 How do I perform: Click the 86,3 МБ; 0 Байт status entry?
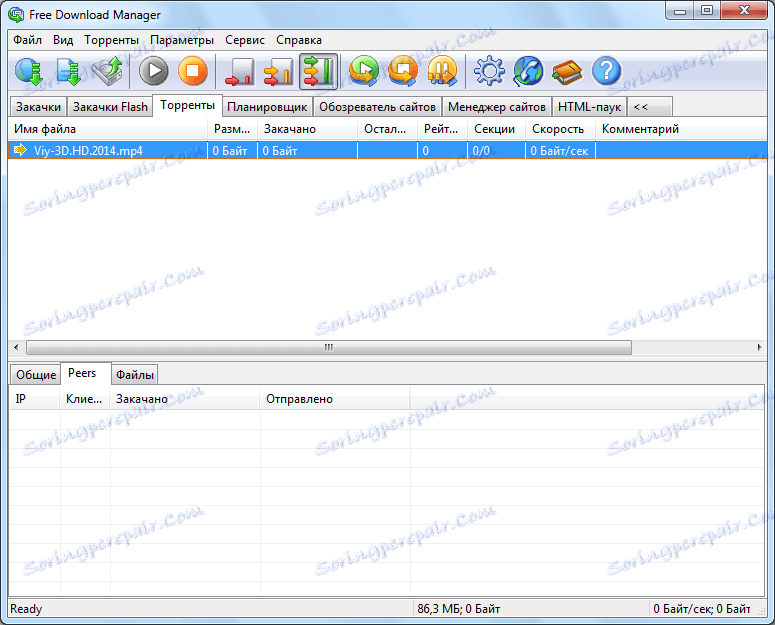(x=458, y=609)
